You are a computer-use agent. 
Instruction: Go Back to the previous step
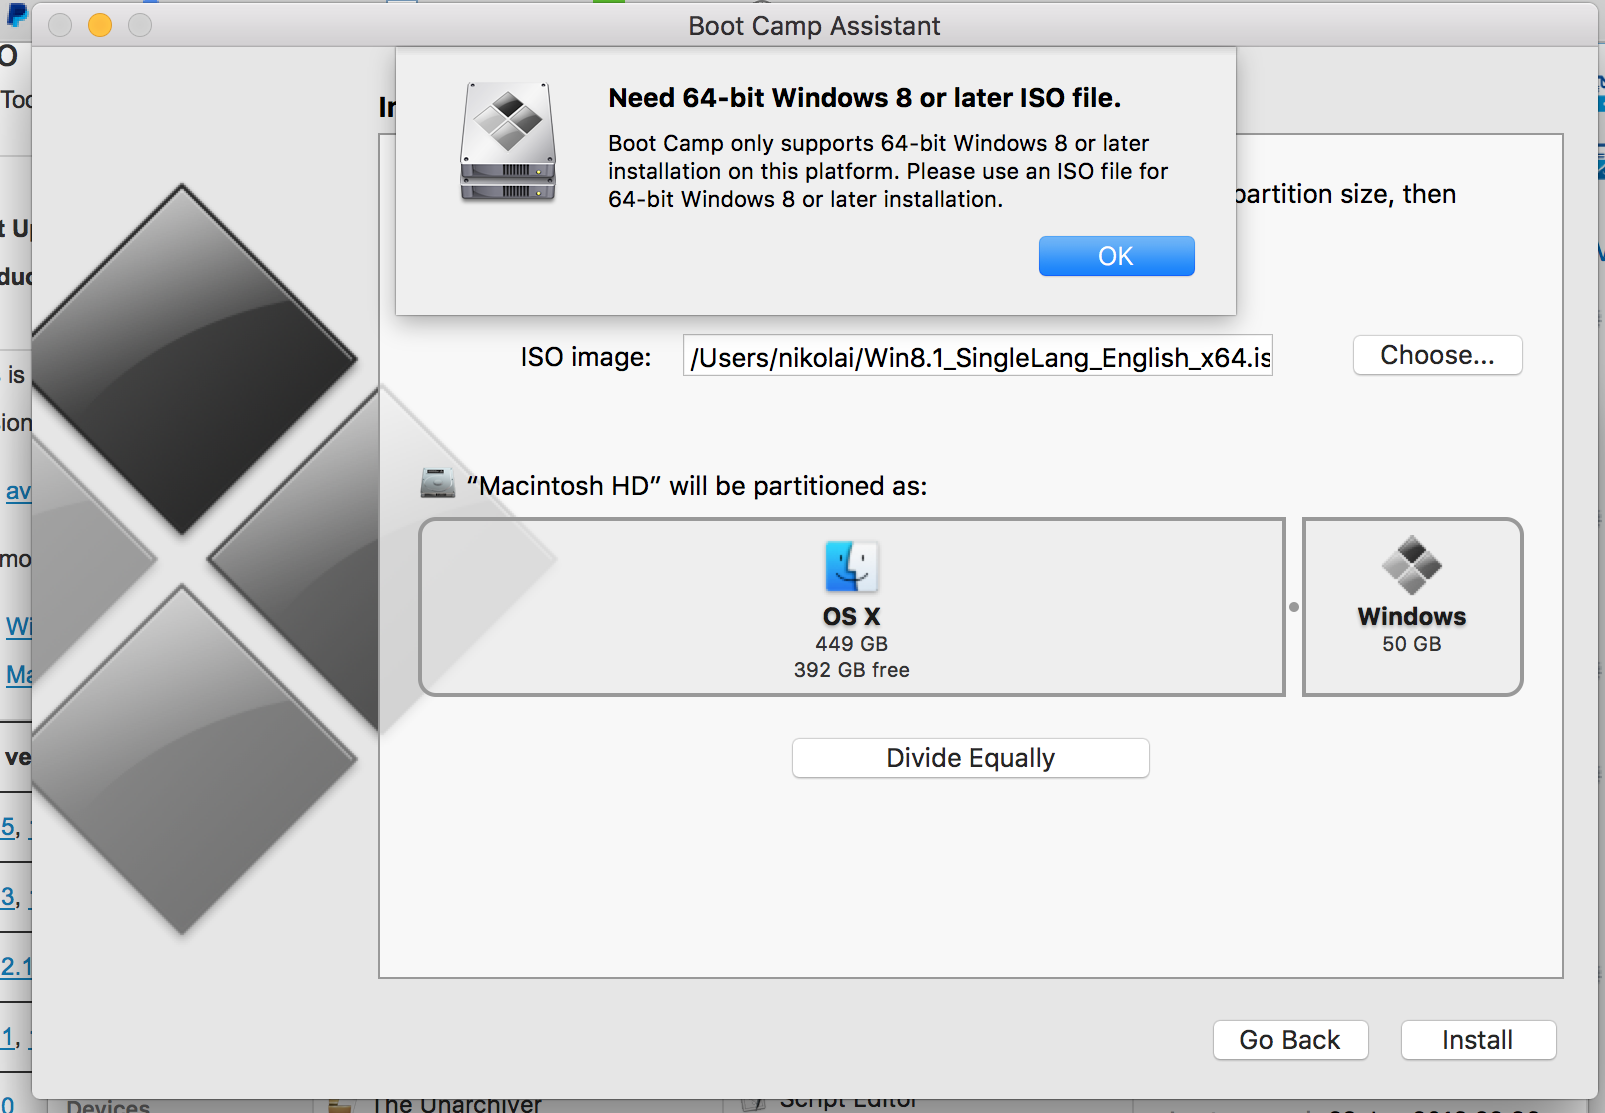pos(1290,1040)
